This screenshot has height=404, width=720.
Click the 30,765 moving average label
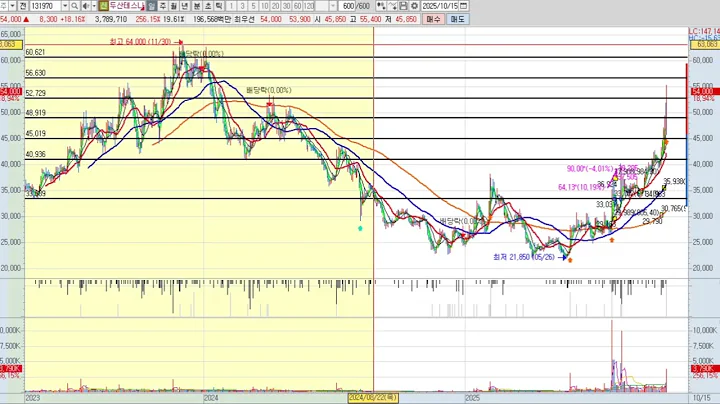tap(674, 208)
